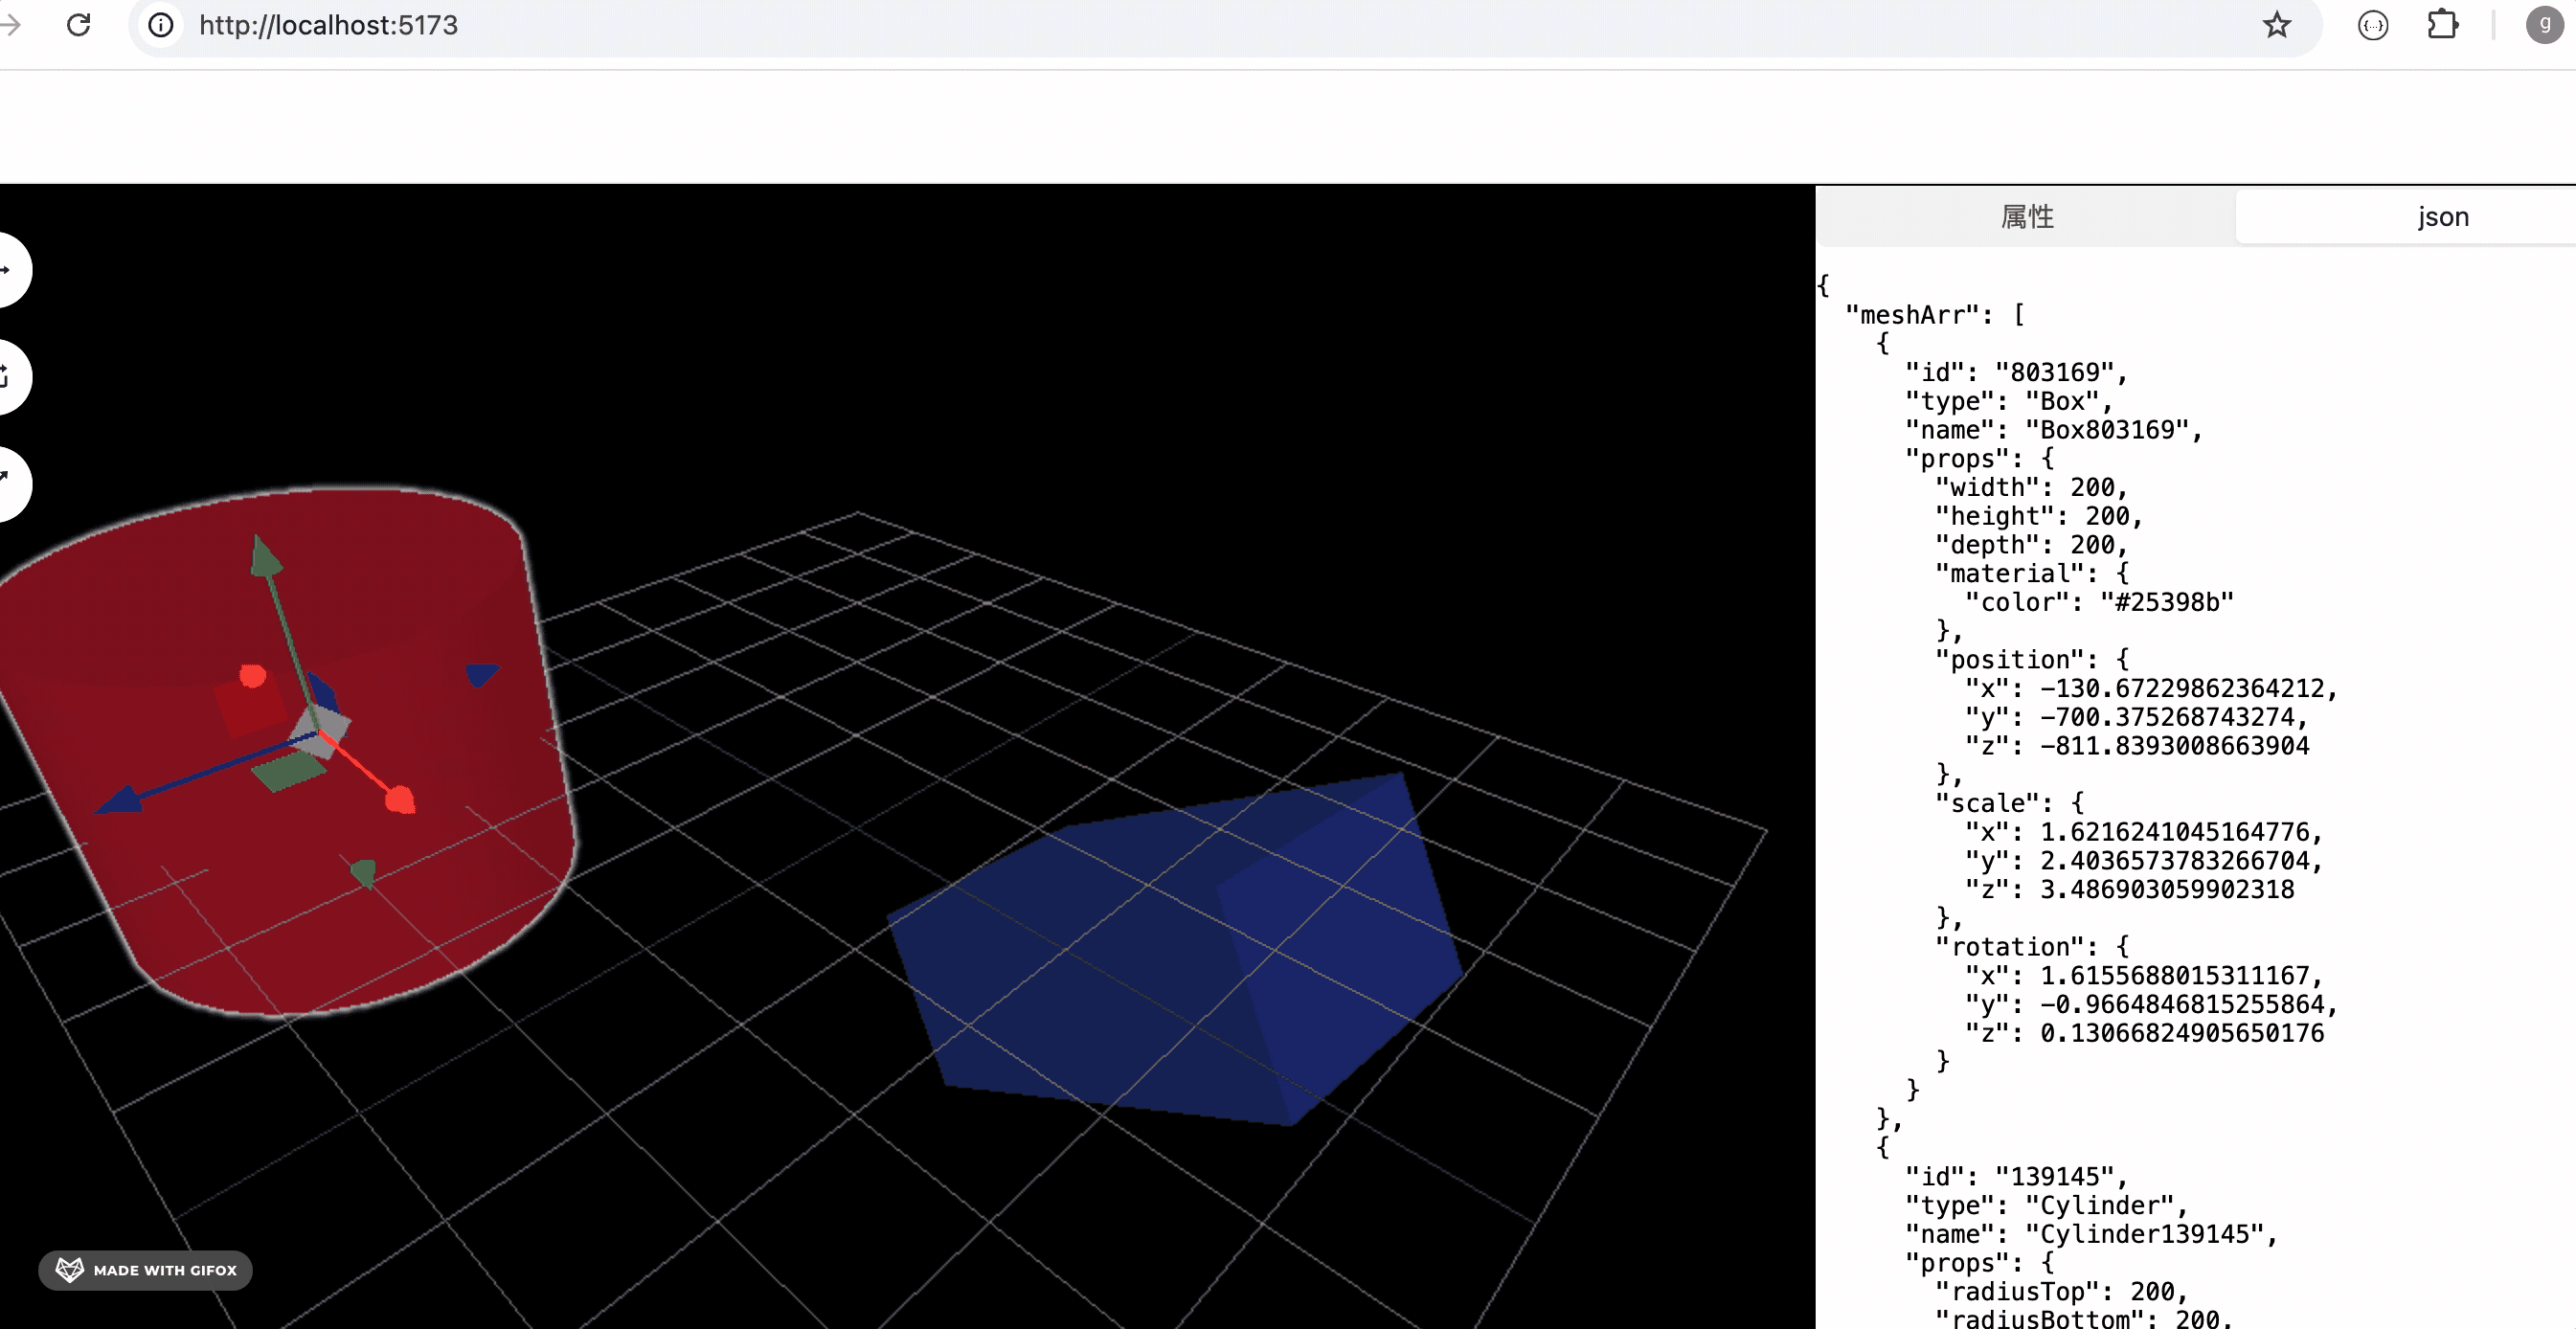This screenshot has height=1329, width=2576.
Task: Click the "name": "Box803169" line
Action: 2053,430
